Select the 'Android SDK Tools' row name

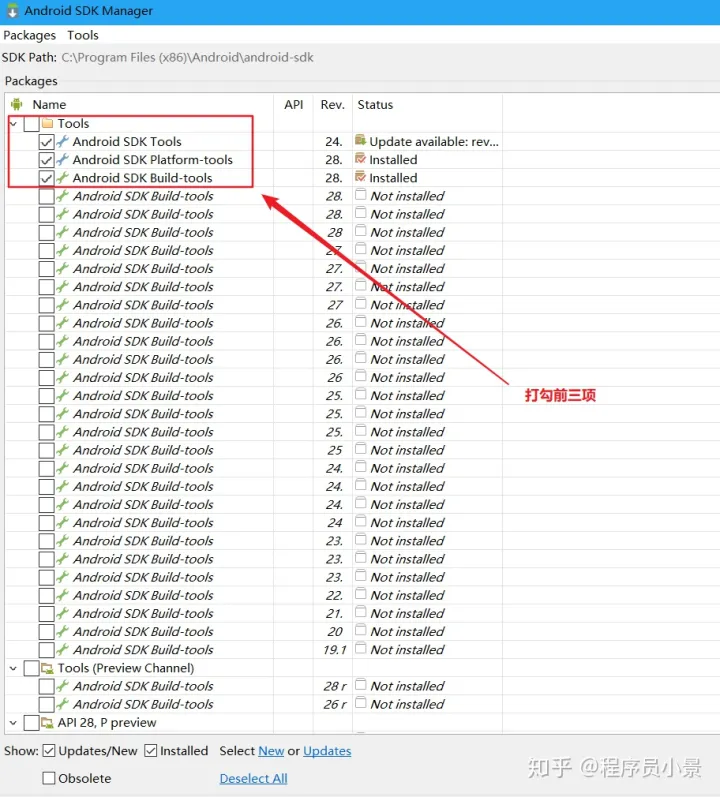click(127, 141)
